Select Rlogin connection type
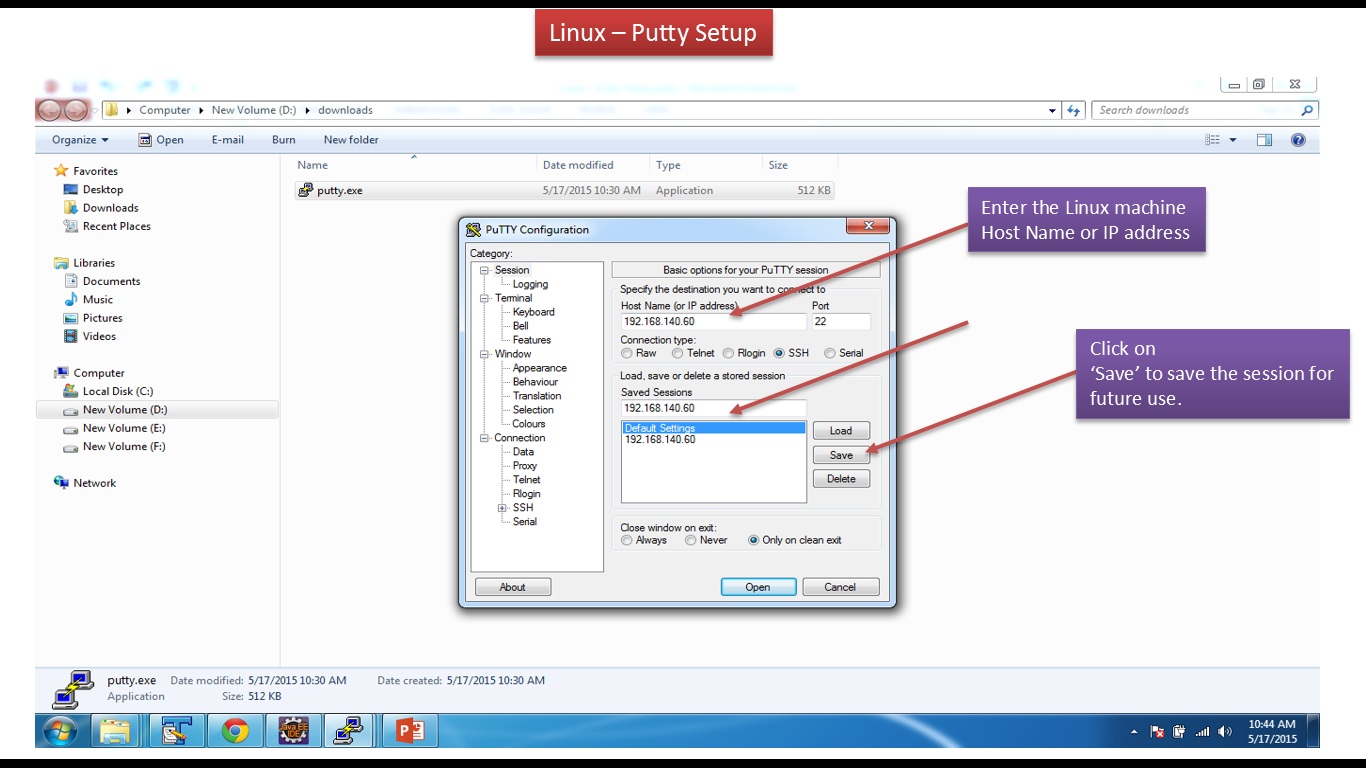This screenshot has height=768, width=1366. tap(728, 353)
